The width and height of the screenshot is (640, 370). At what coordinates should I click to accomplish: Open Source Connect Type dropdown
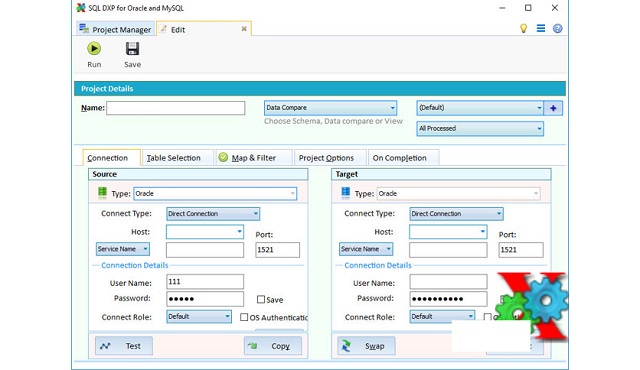pos(213,214)
